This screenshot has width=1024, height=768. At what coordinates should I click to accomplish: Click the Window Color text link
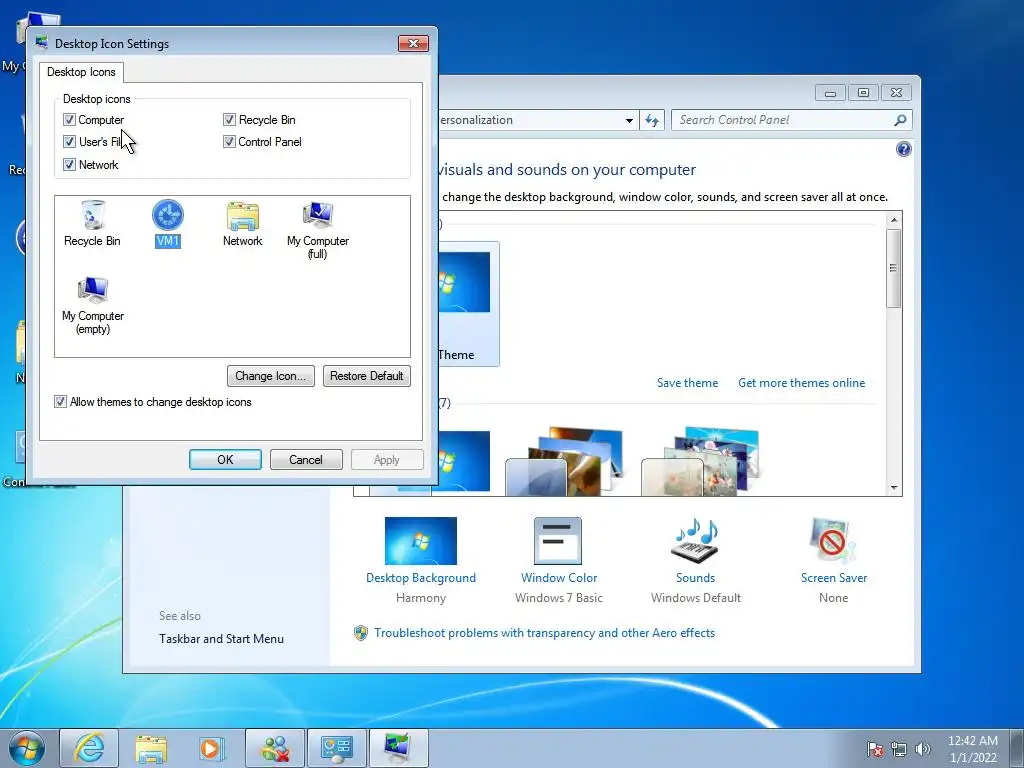(x=559, y=578)
